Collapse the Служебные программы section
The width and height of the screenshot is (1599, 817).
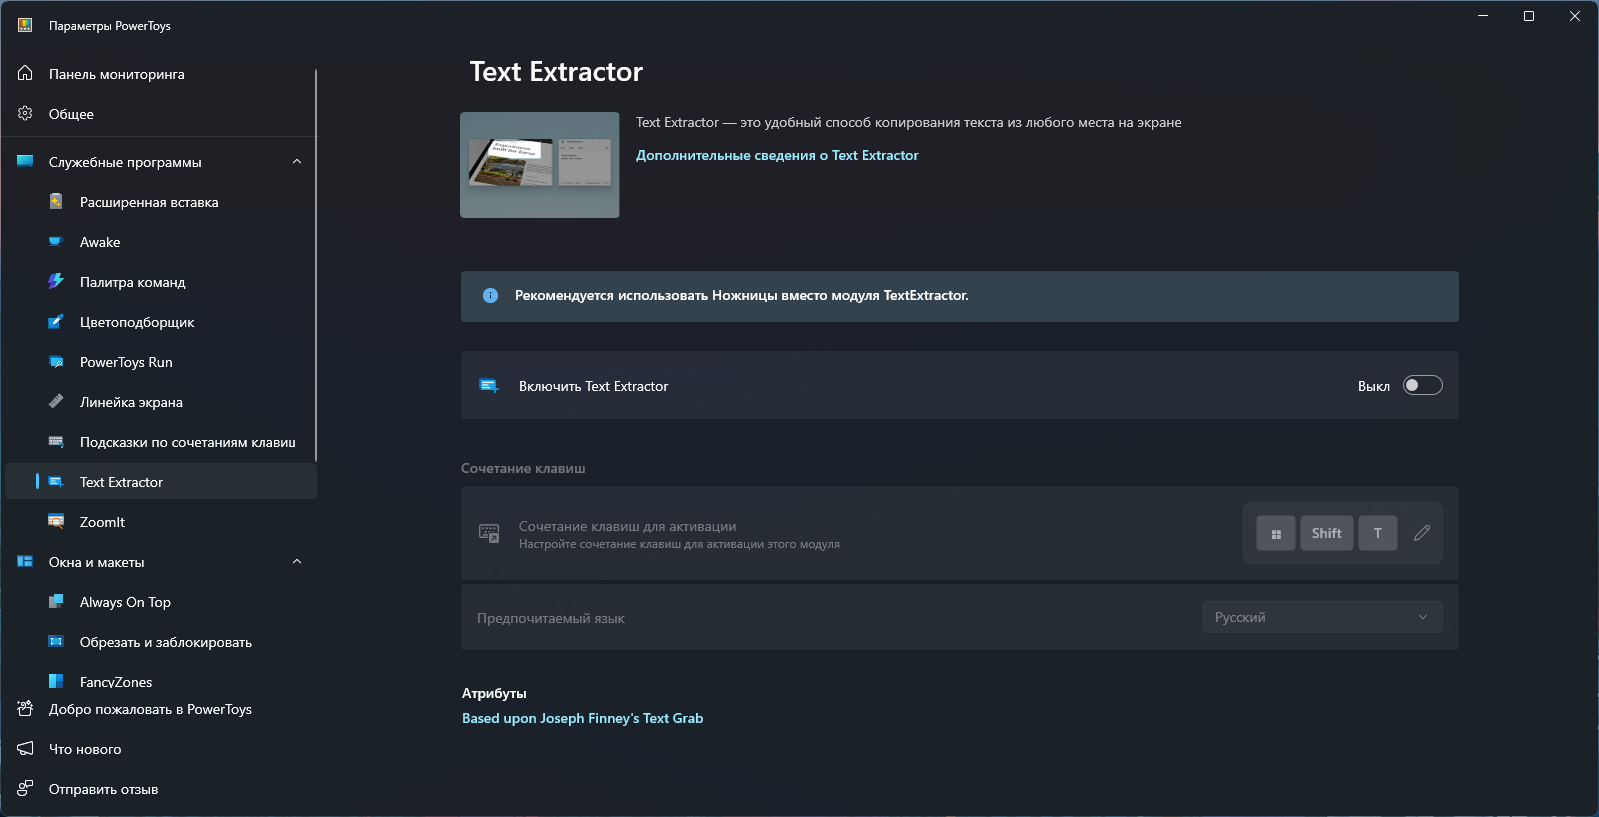pyautogui.click(x=296, y=162)
